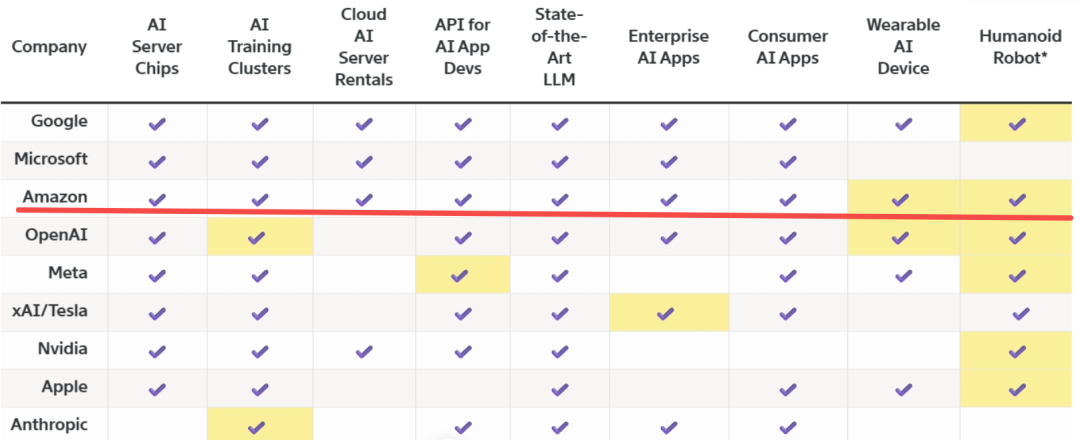1080x440 pixels.
Task: Click Google's Humanoid Robot checkmark
Action: coord(1018,124)
